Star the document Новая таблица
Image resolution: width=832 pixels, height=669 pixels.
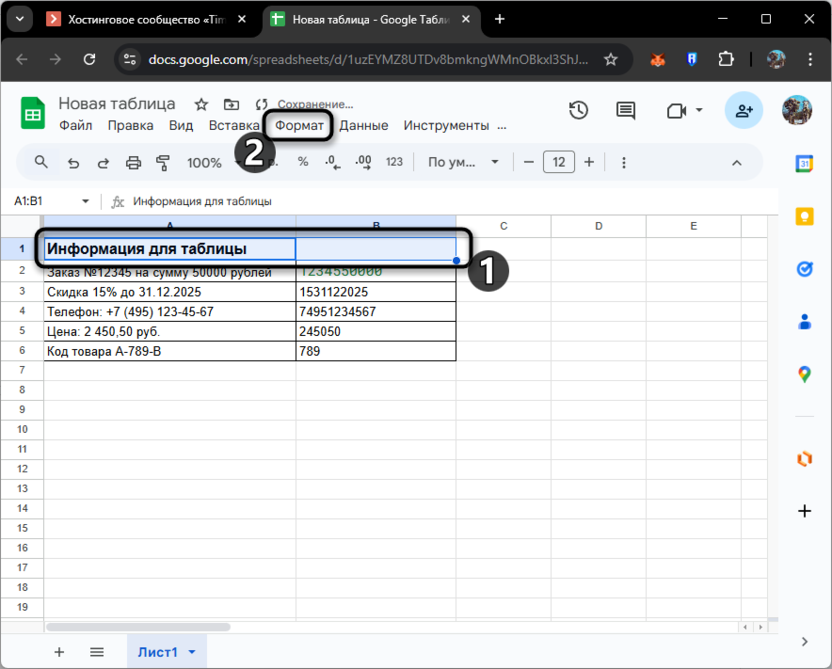pos(201,104)
